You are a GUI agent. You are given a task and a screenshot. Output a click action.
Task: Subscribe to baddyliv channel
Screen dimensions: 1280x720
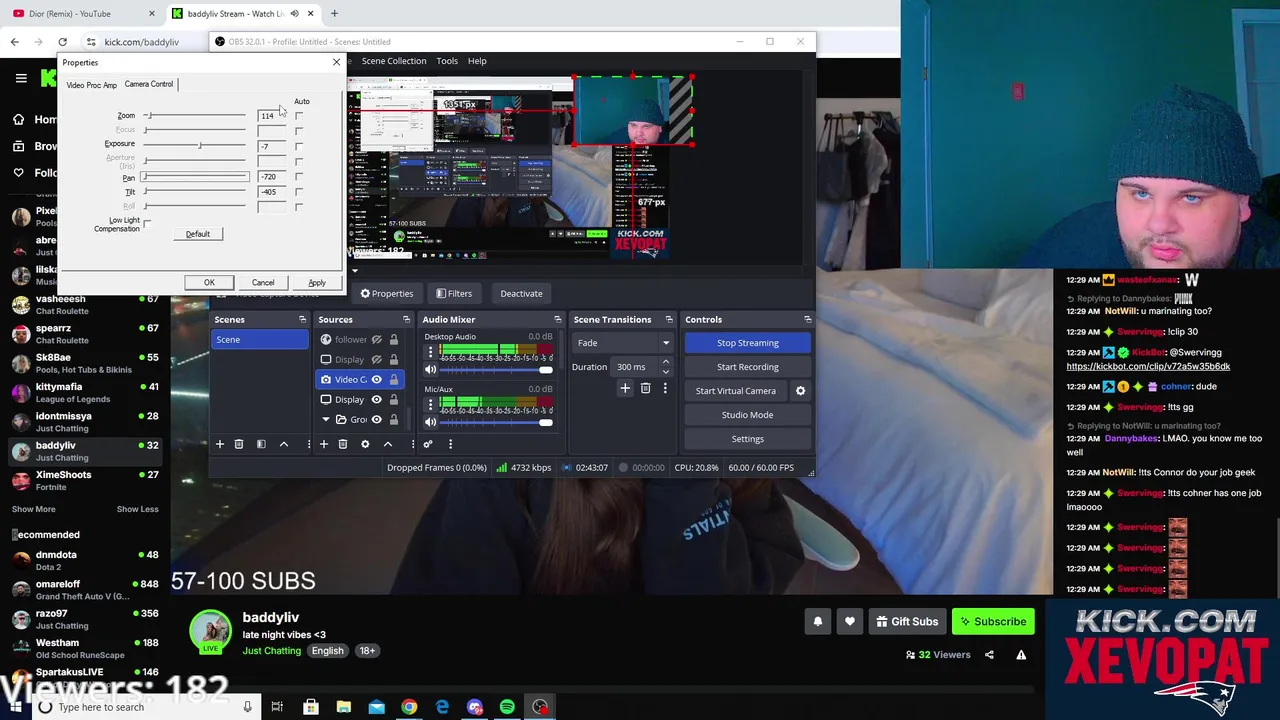pos(993,622)
